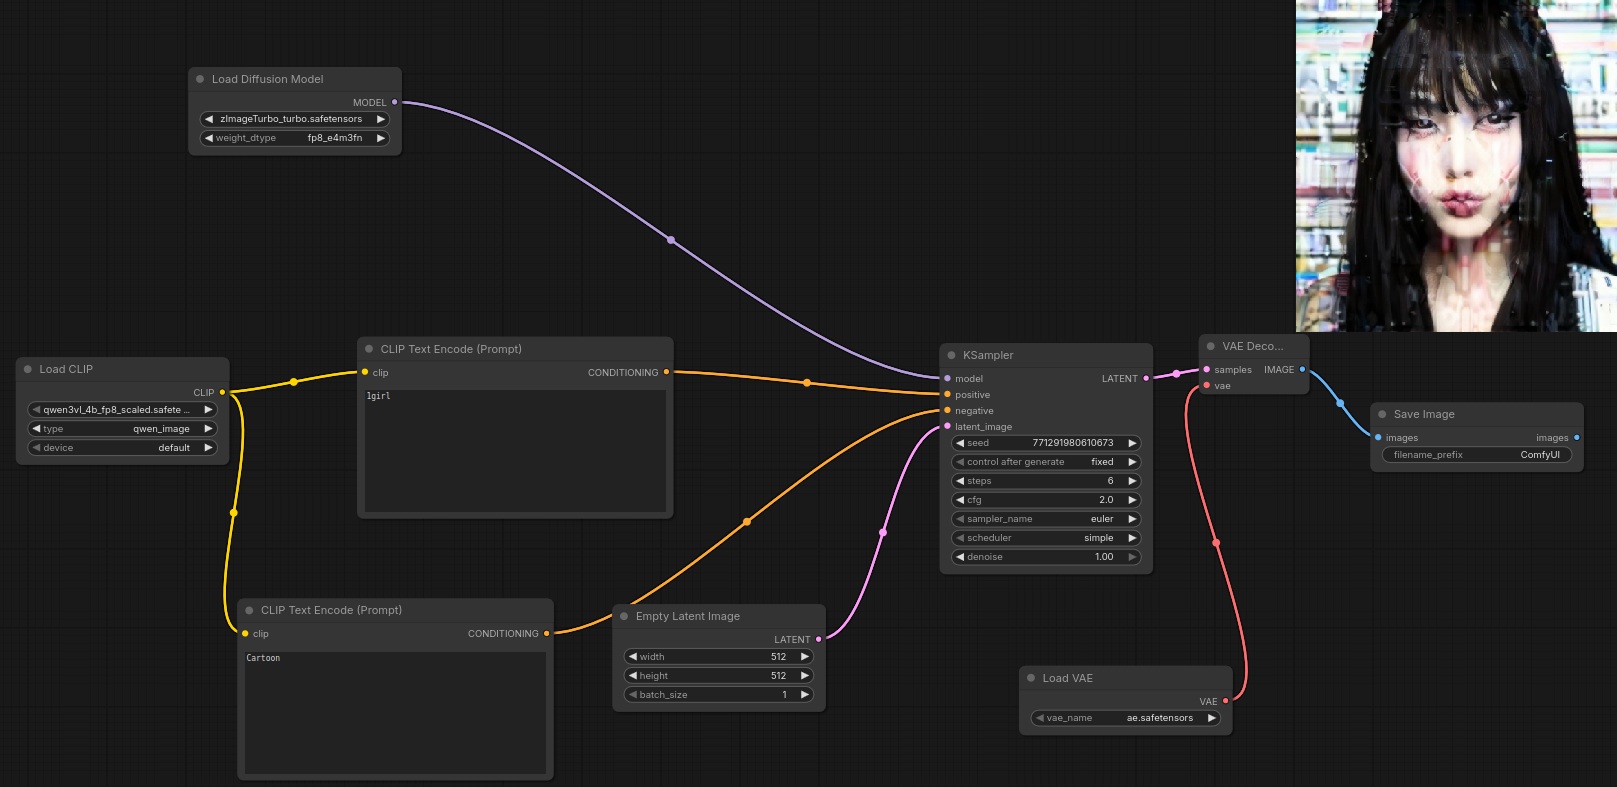This screenshot has width=1617, height=787.
Task: Open the control after generate dropdown
Action: 1046,462
